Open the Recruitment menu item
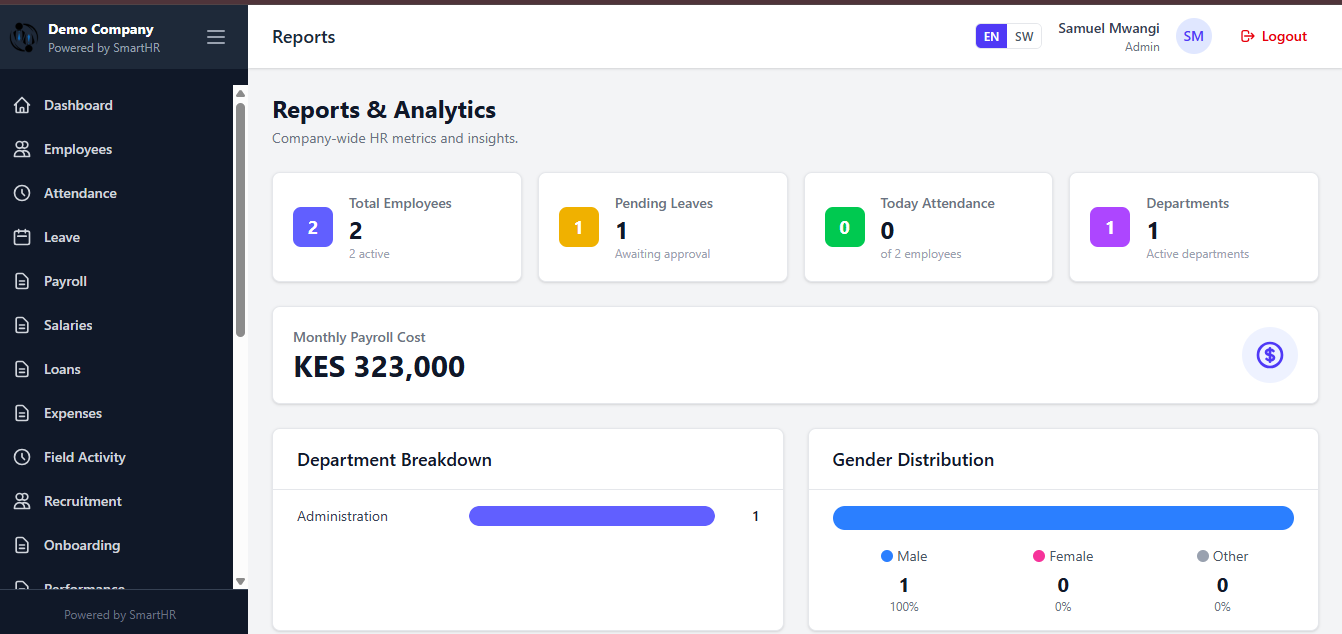Screen dimensions: 1342x634 pos(82,501)
